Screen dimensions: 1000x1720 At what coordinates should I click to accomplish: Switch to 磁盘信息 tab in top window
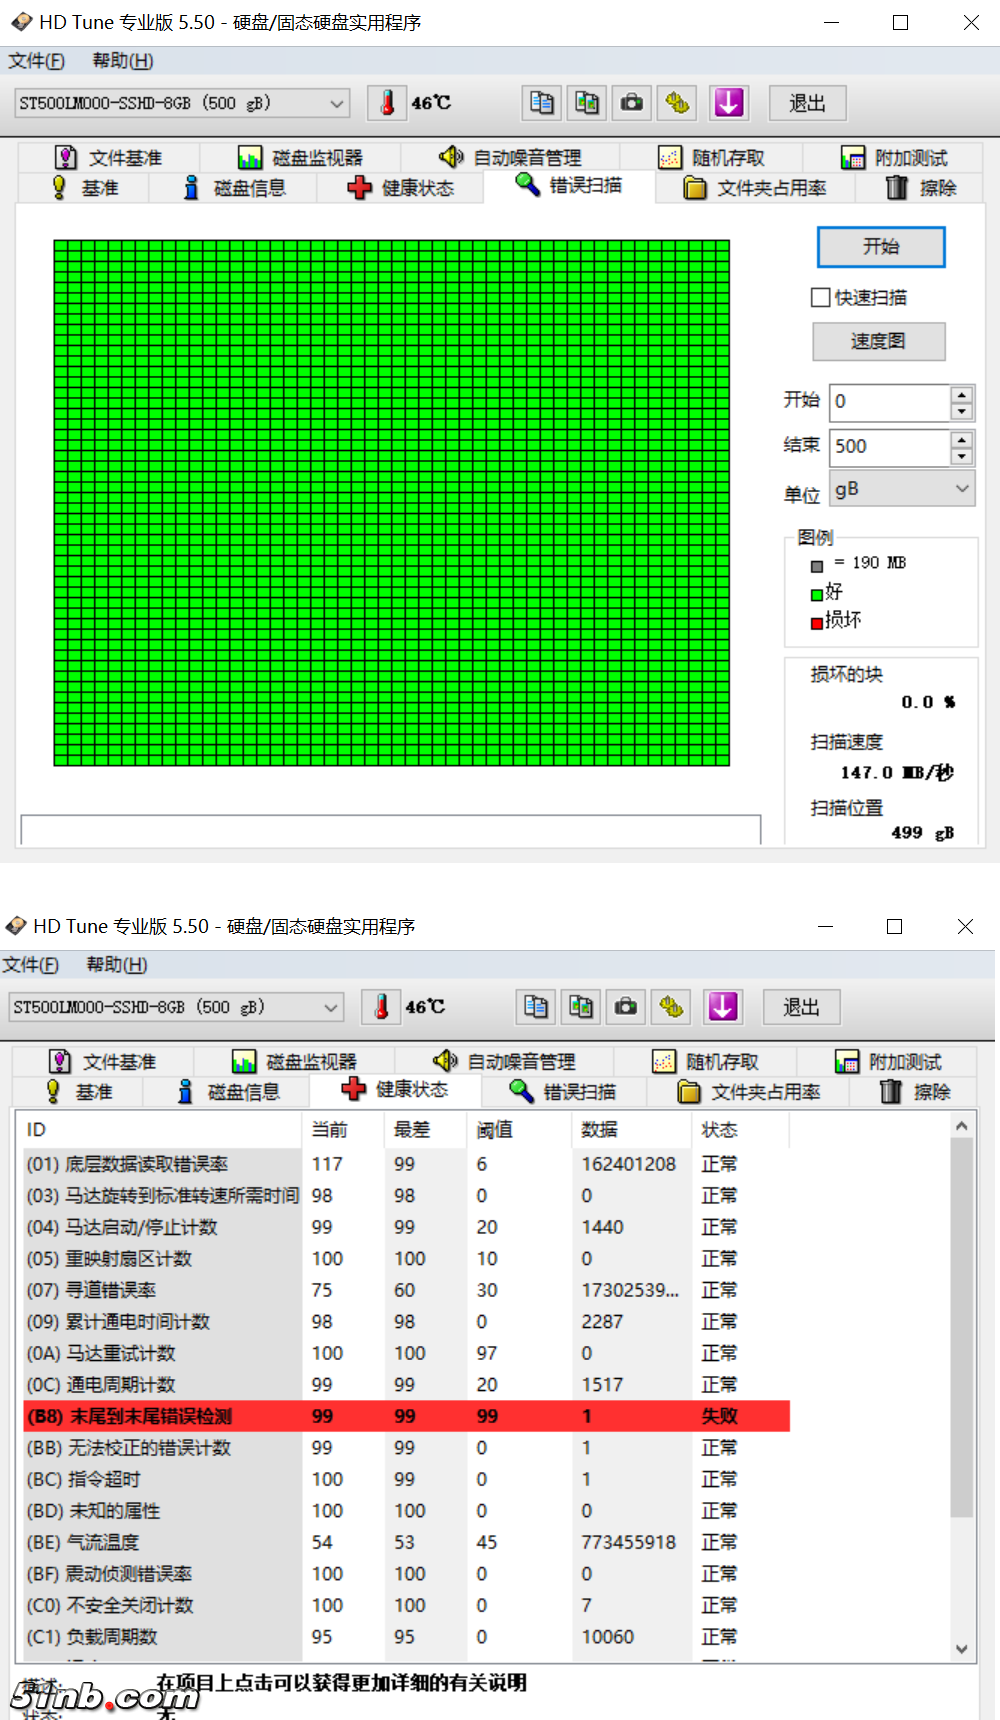(234, 188)
